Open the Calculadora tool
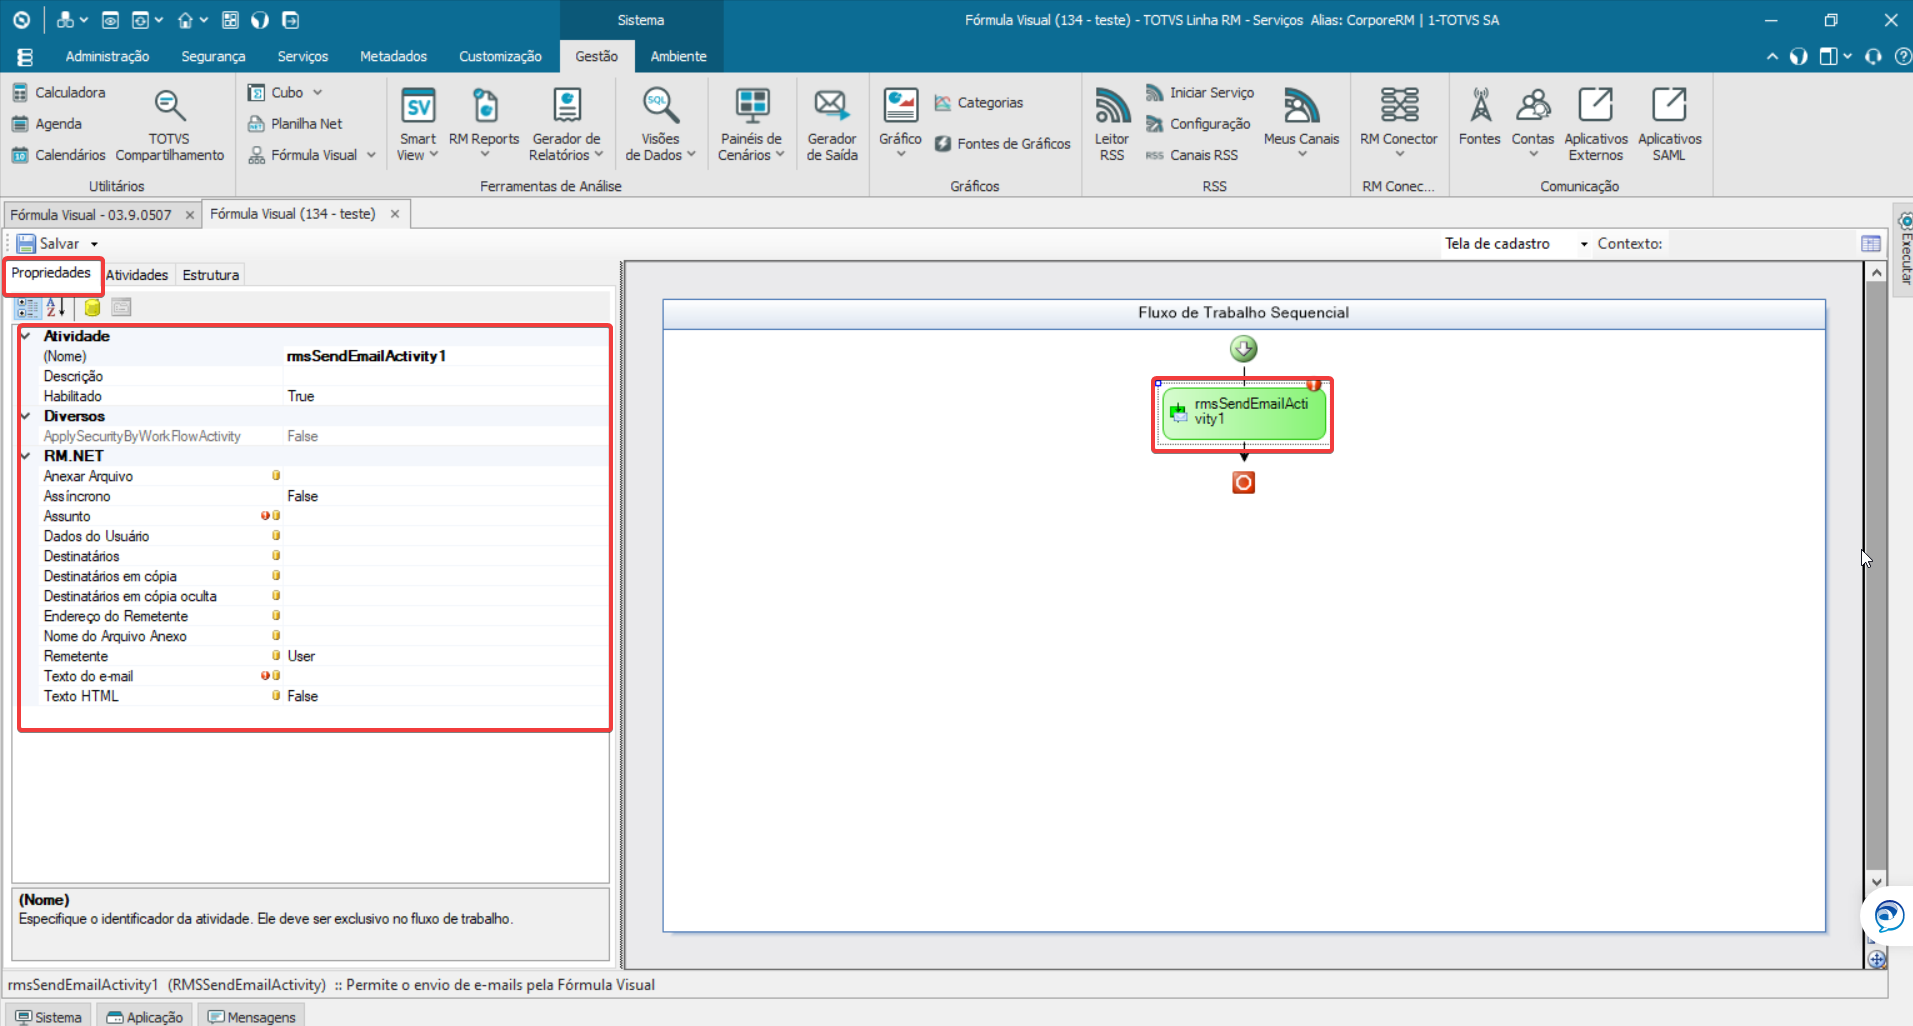 coord(58,92)
